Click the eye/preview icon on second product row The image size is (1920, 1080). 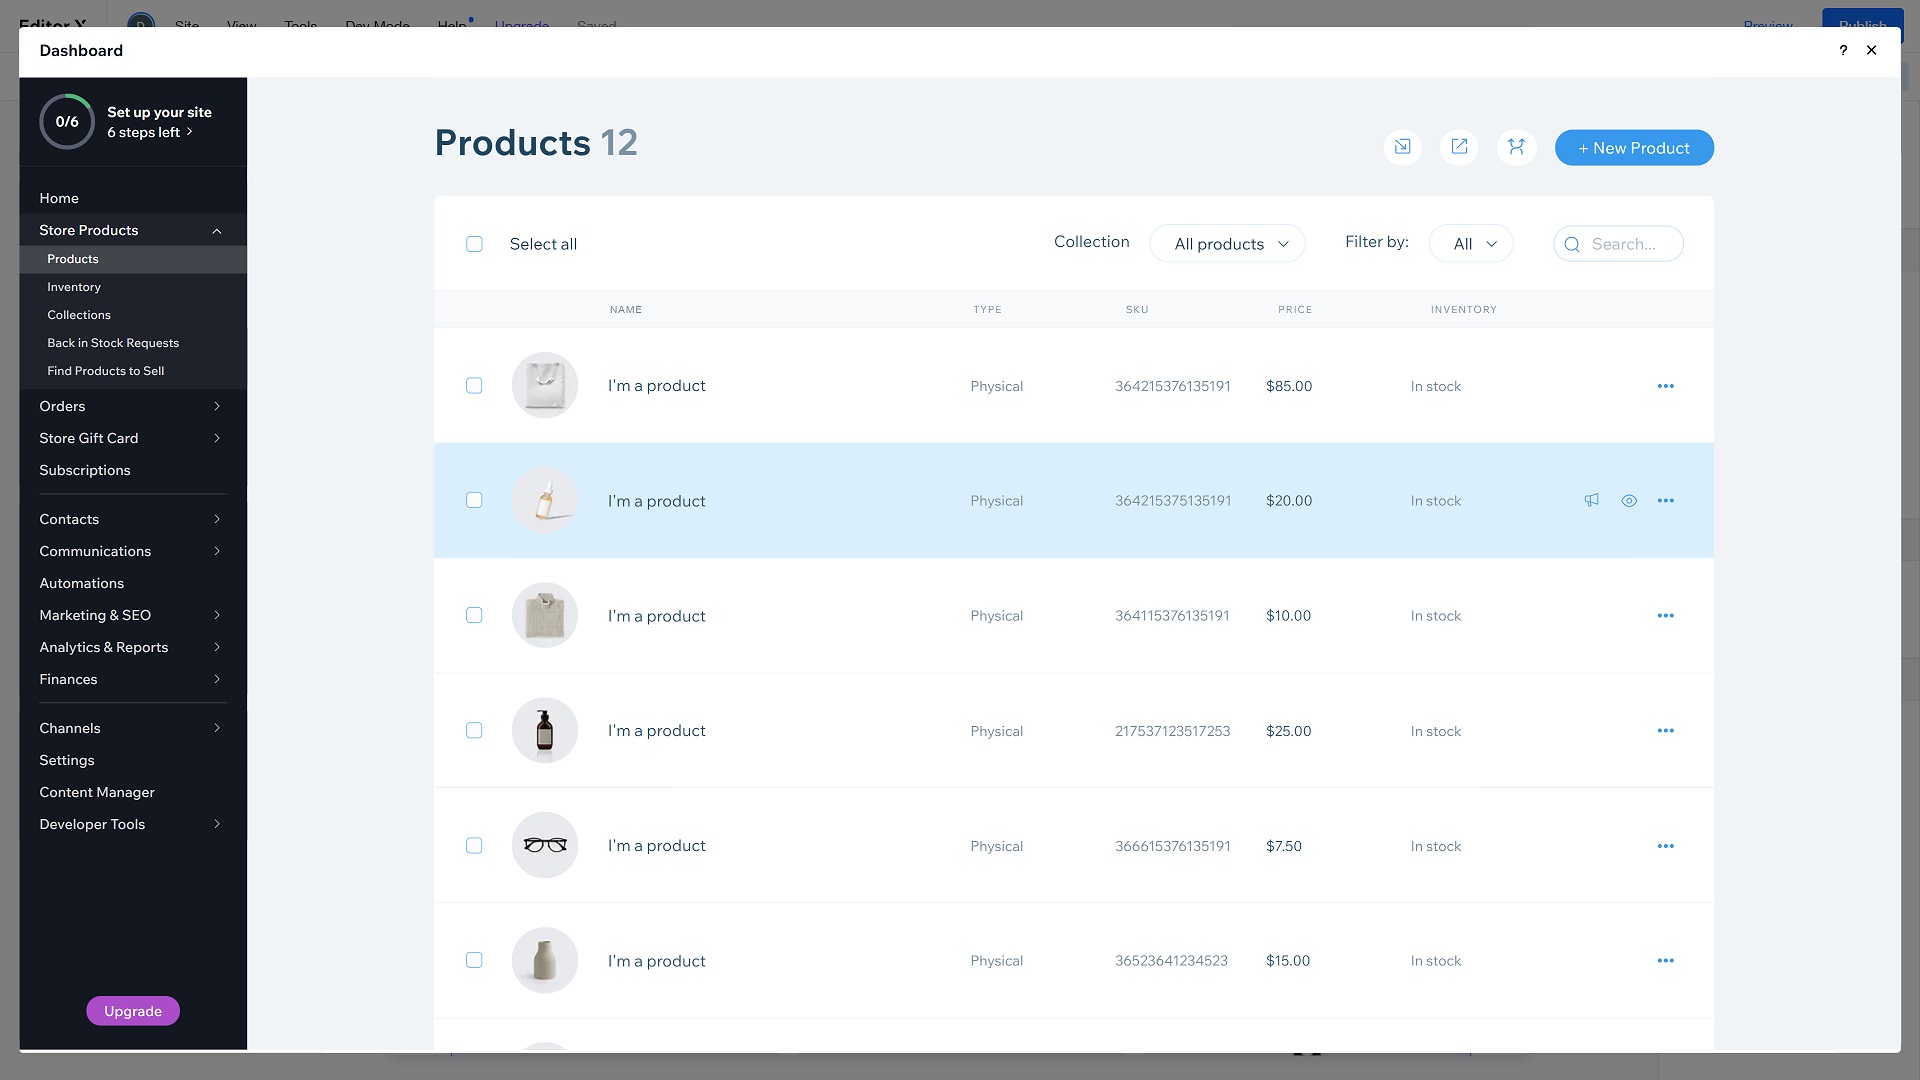pyautogui.click(x=1629, y=500)
